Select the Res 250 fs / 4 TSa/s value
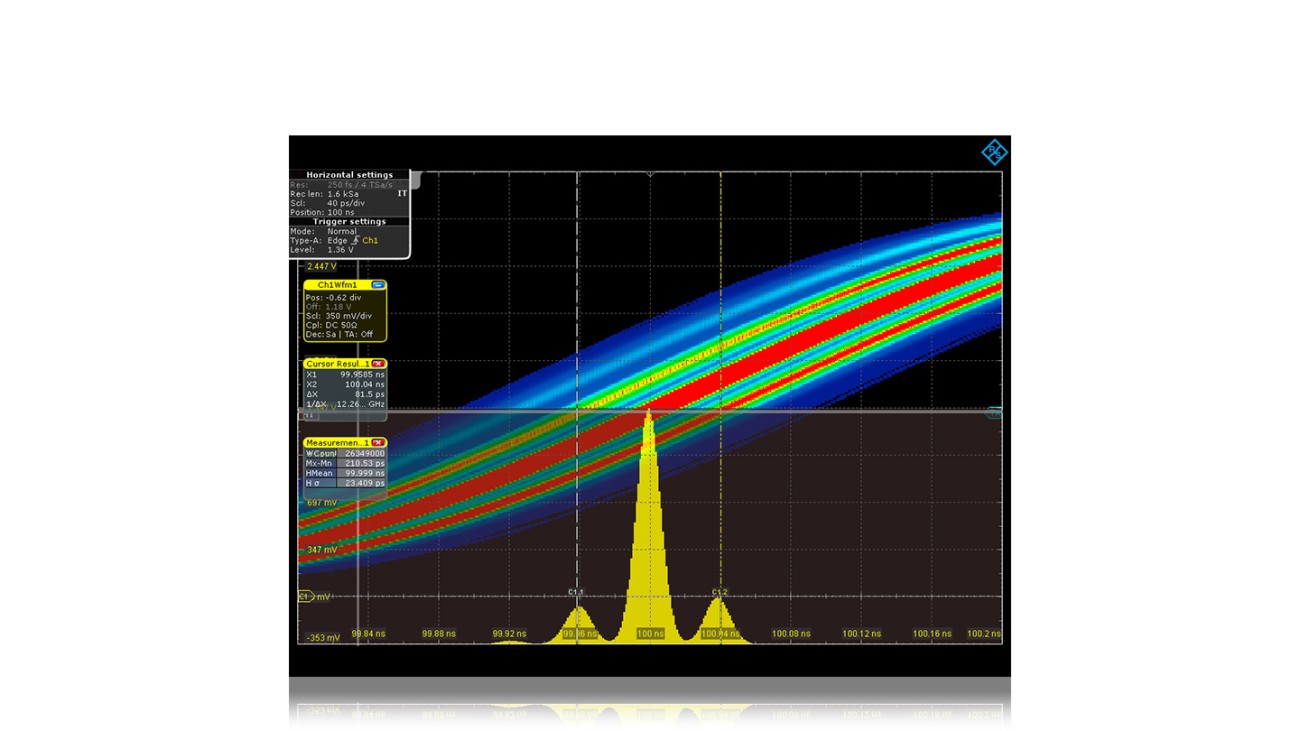1300x731 pixels. tap(360, 185)
